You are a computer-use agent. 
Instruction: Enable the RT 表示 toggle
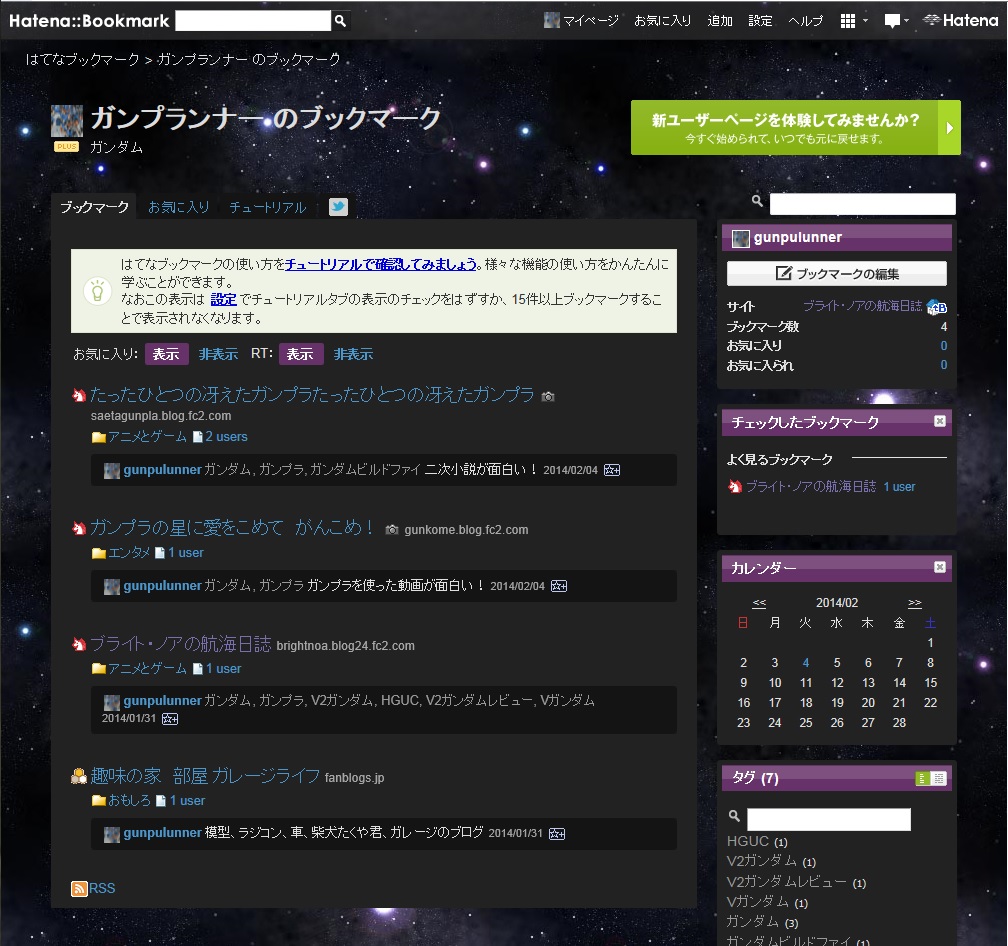point(301,354)
